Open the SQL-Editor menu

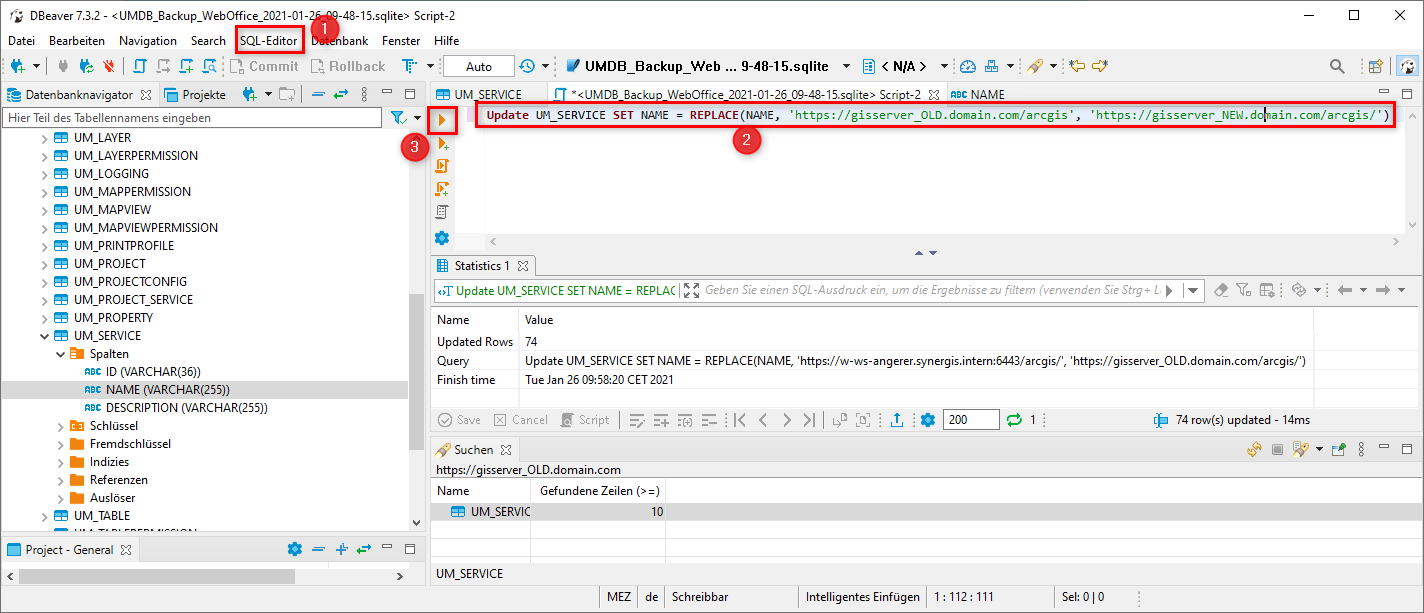click(269, 40)
